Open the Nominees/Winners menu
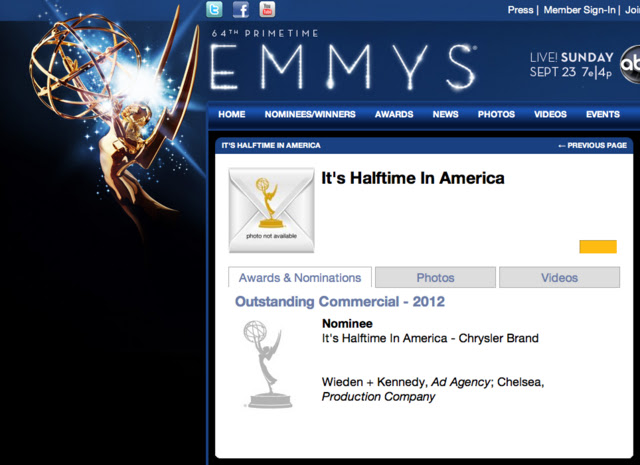This screenshot has width=640, height=465. click(310, 114)
